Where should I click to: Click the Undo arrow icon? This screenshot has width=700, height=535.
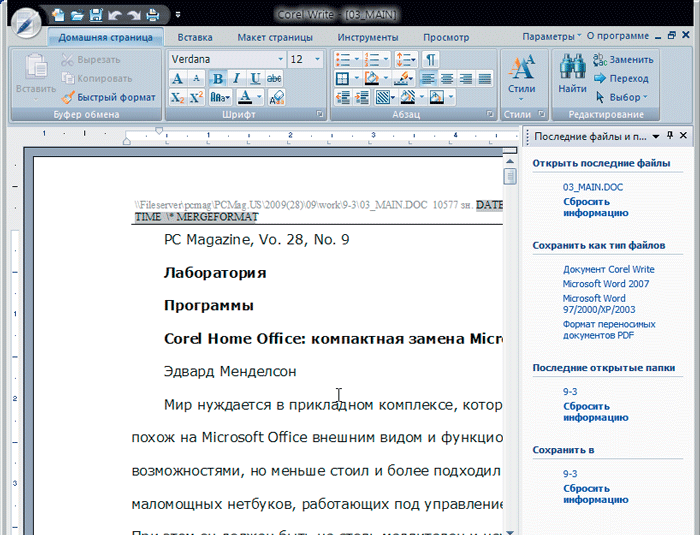click(x=114, y=15)
